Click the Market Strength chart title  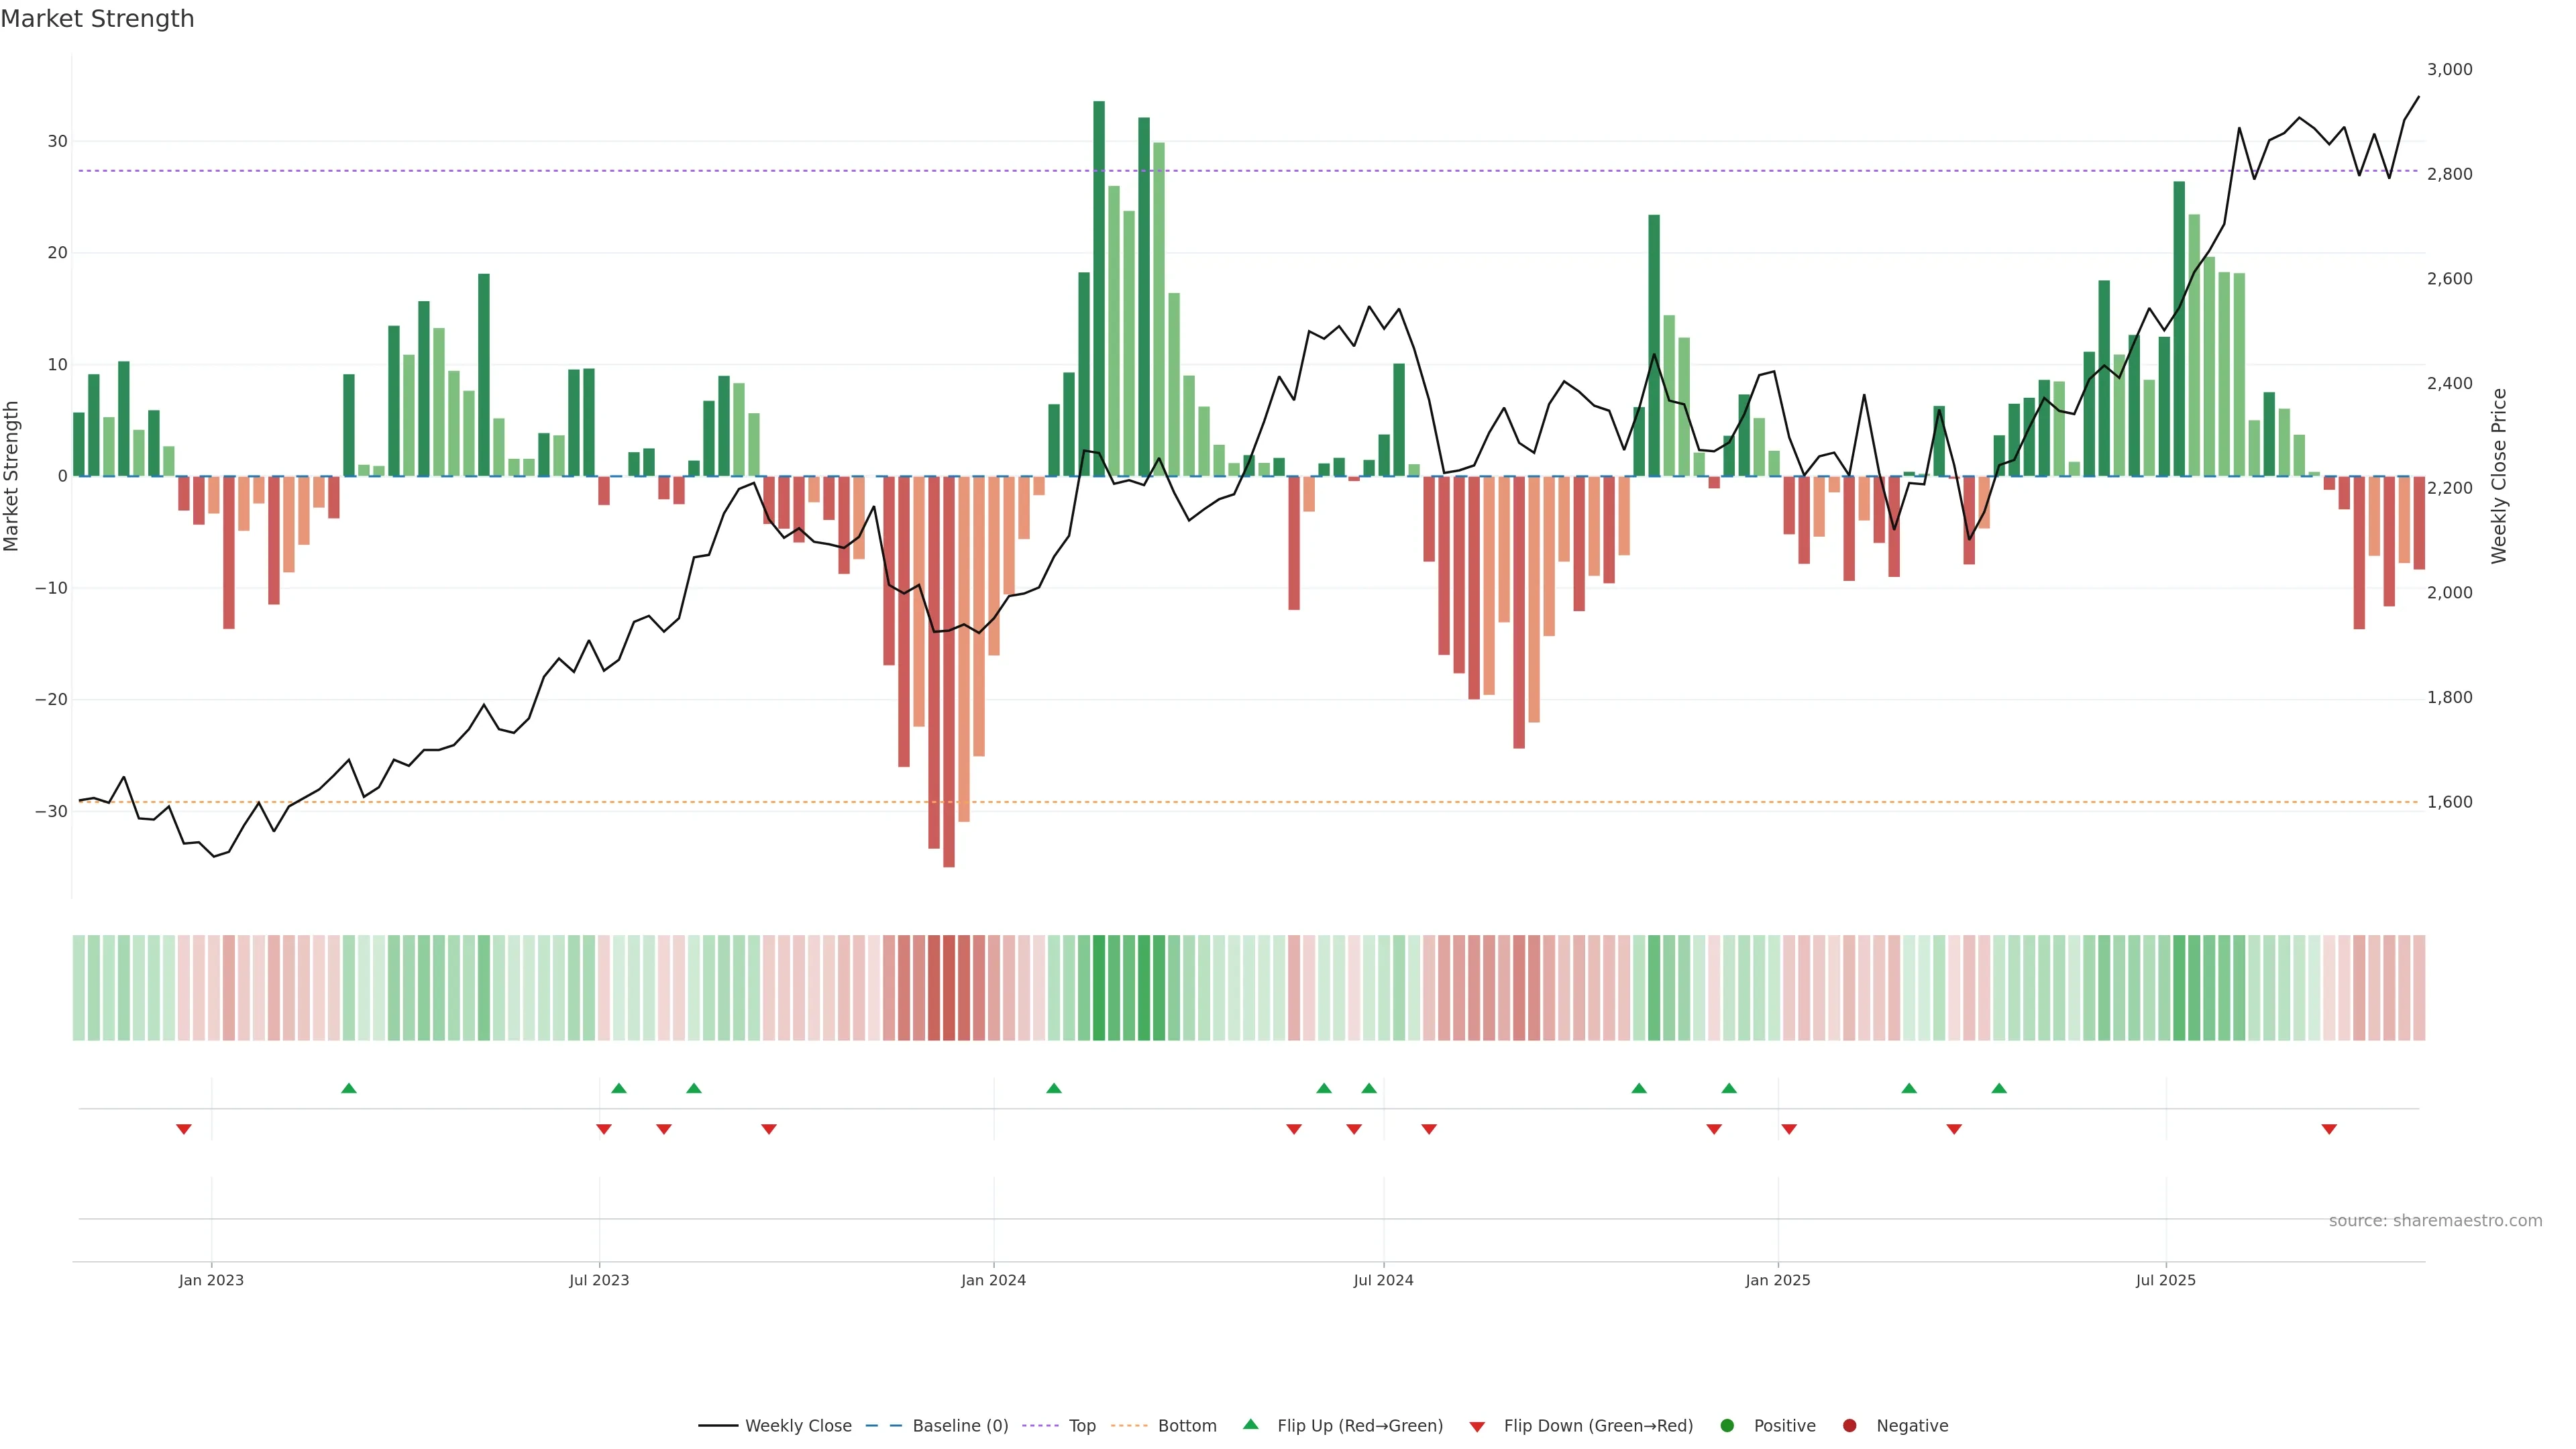pyautogui.click(x=97, y=19)
